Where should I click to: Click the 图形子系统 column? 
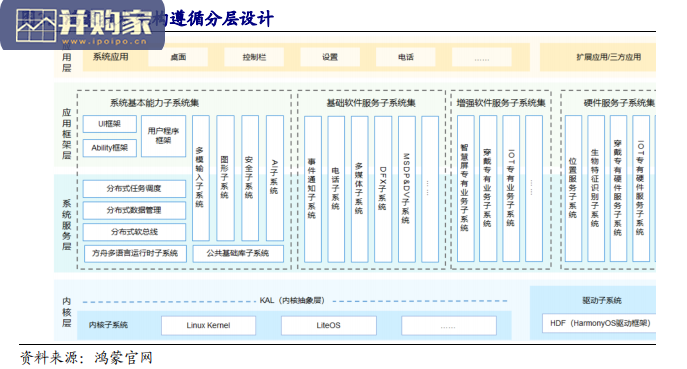pos(225,178)
